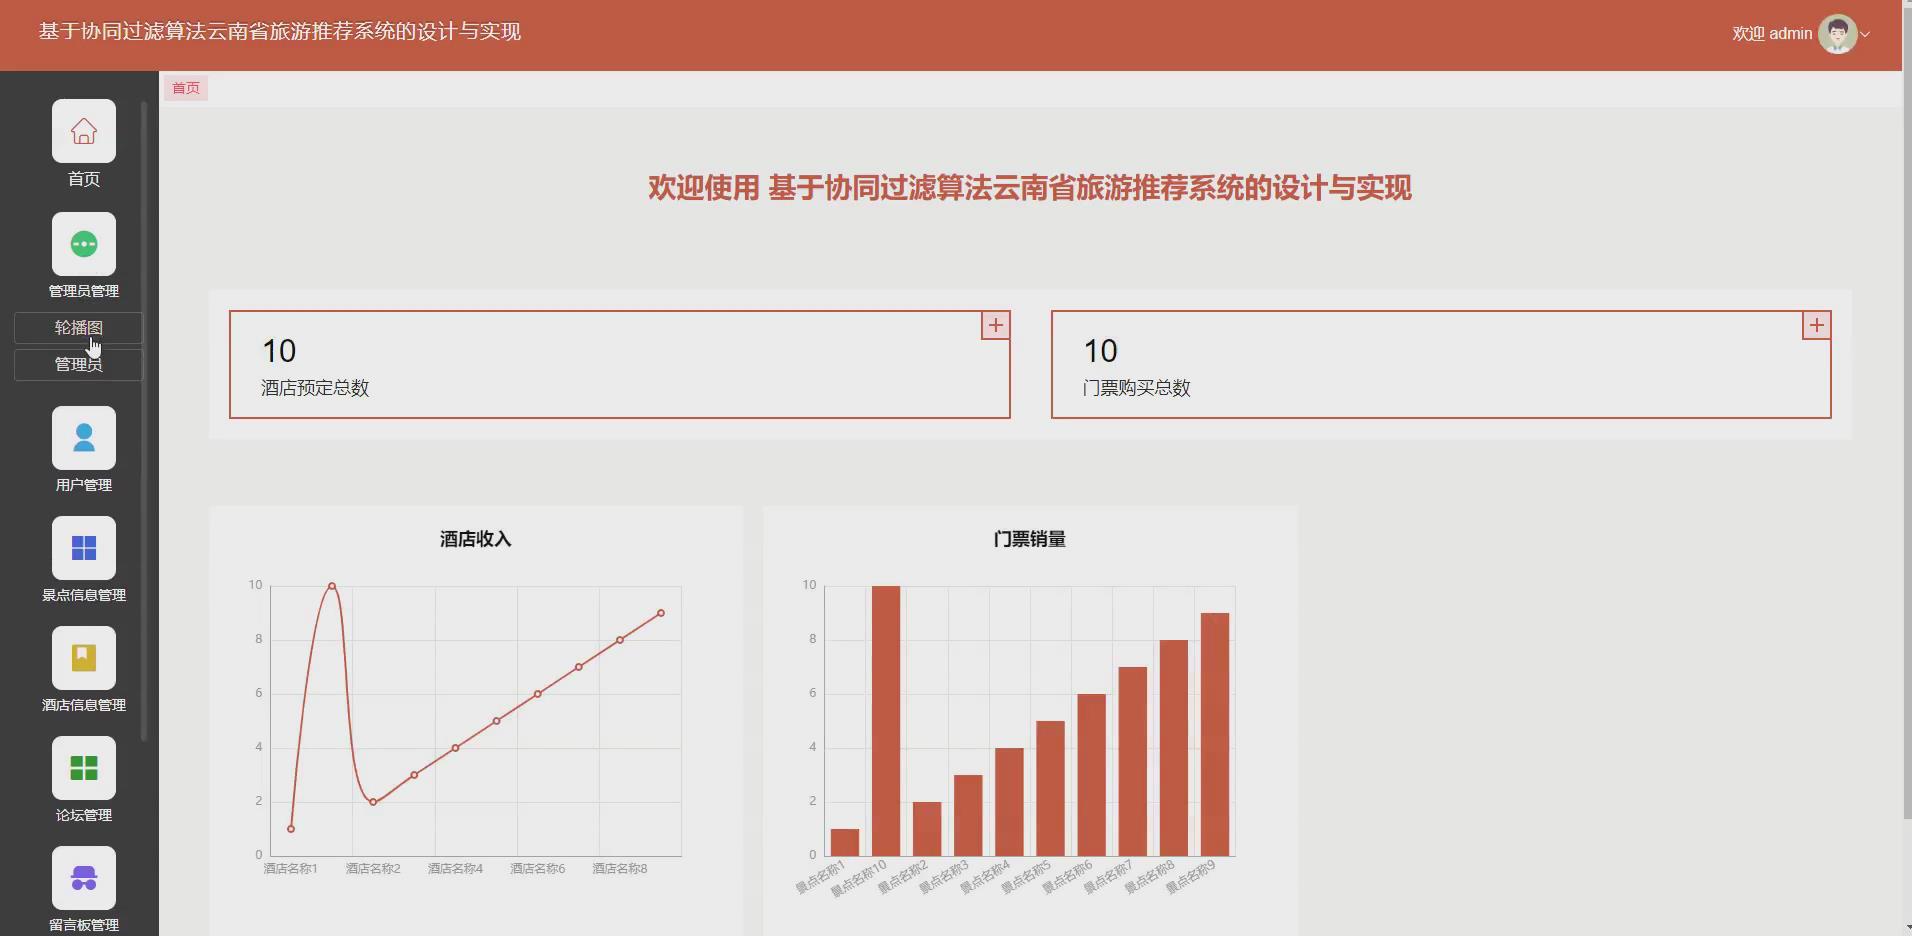Select the 酒店信息管理 icon
The image size is (1912, 936).
click(x=83, y=657)
